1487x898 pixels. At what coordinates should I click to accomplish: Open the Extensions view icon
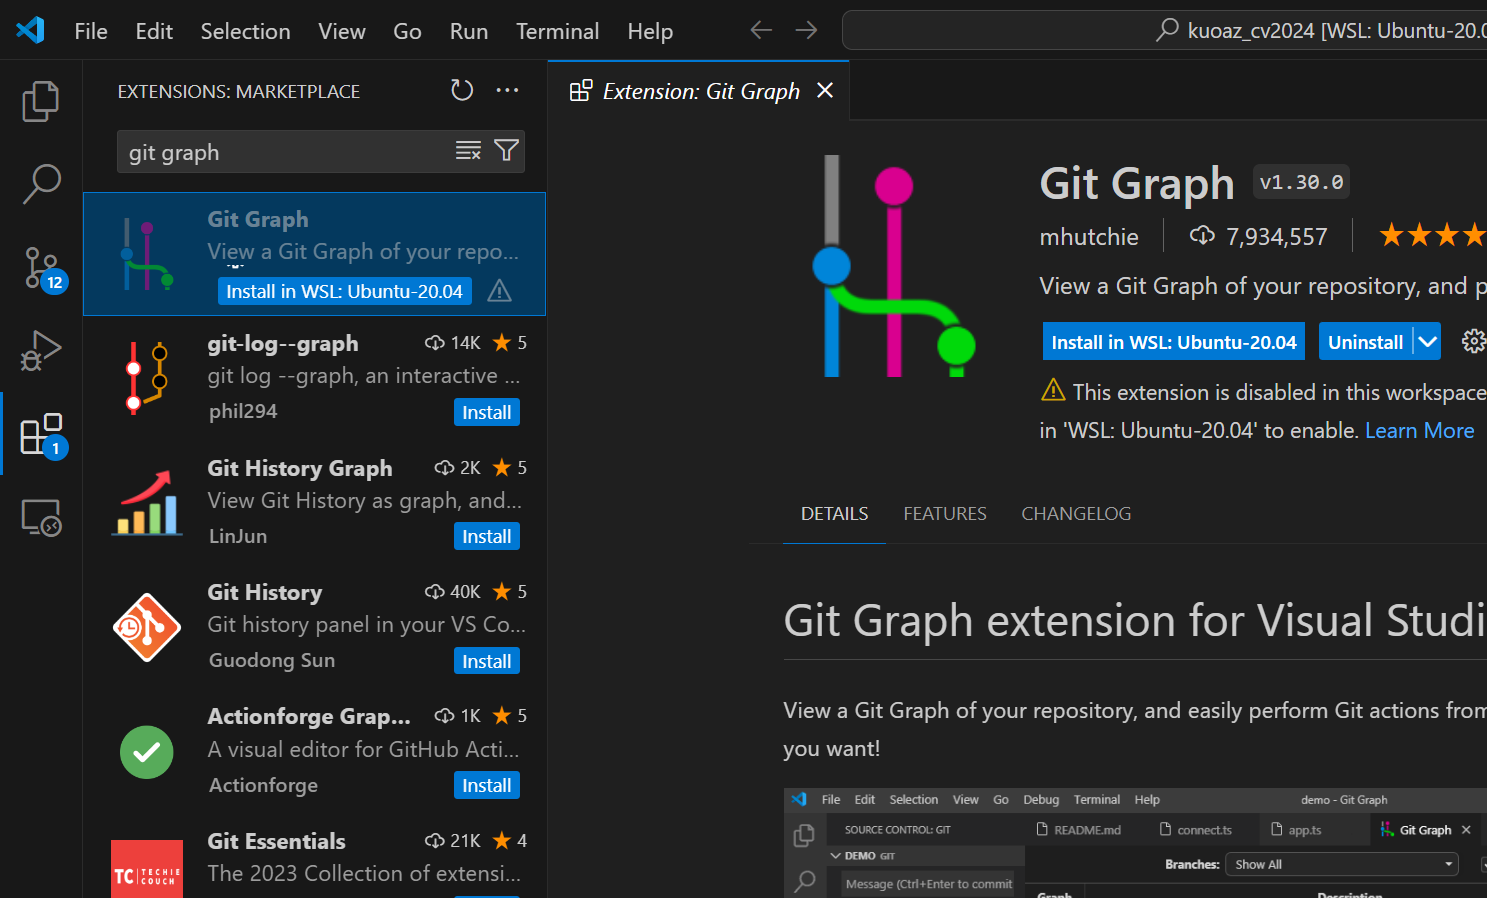pos(41,435)
